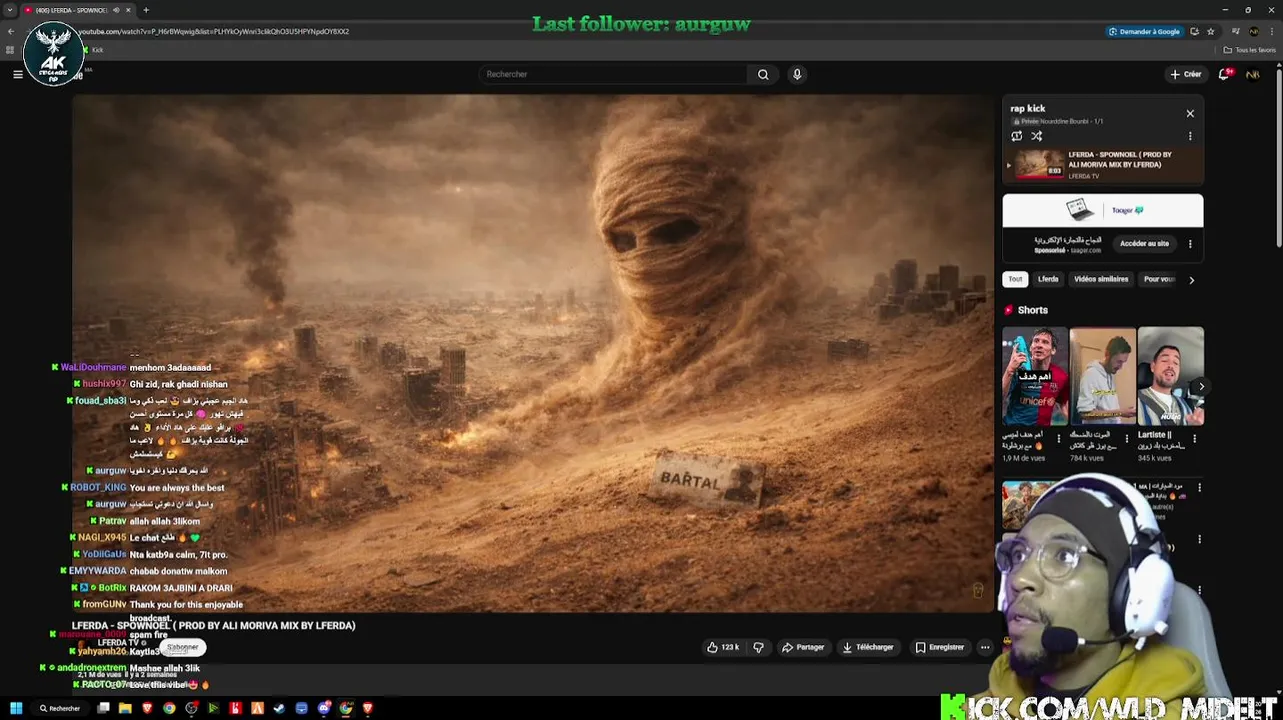
Task: Go back with browser back arrow
Action: (11, 31)
